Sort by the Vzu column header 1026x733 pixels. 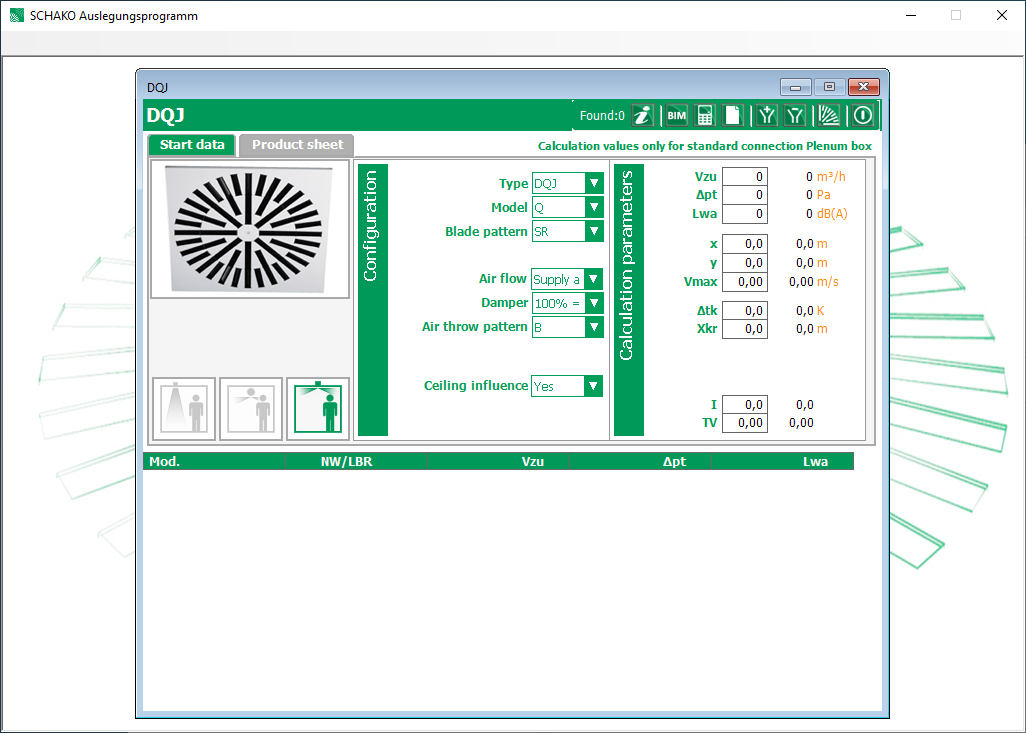pos(498,461)
